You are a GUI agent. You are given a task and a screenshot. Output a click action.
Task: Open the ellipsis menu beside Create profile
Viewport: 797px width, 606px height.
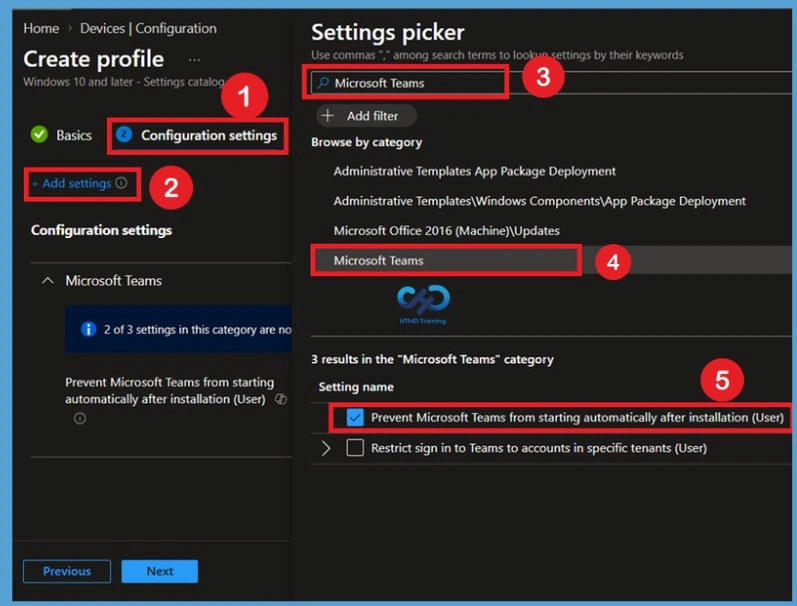pyautogui.click(x=194, y=60)
